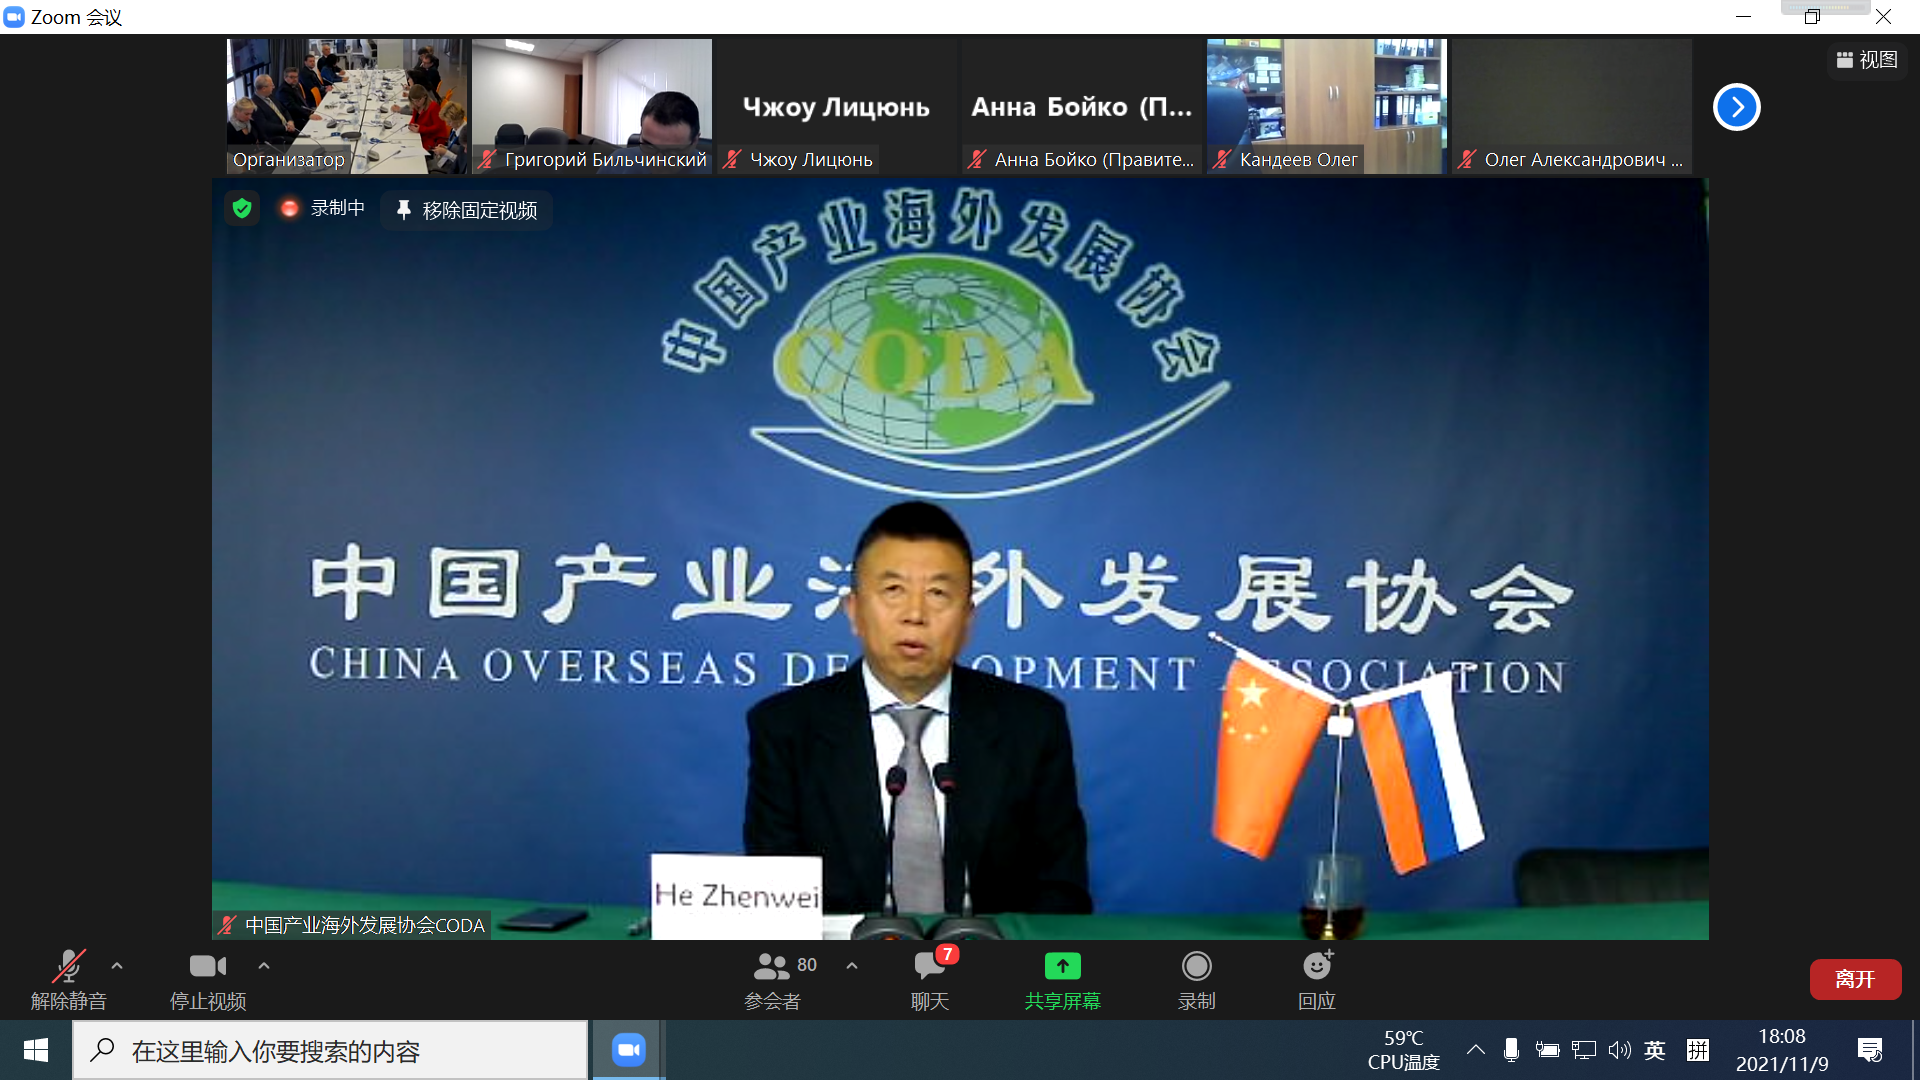Image resolution: width=1920 pixels, height=1080 pixels.
Task: Select Анна Бойко participant tile
Action: tap(1082, 106)
